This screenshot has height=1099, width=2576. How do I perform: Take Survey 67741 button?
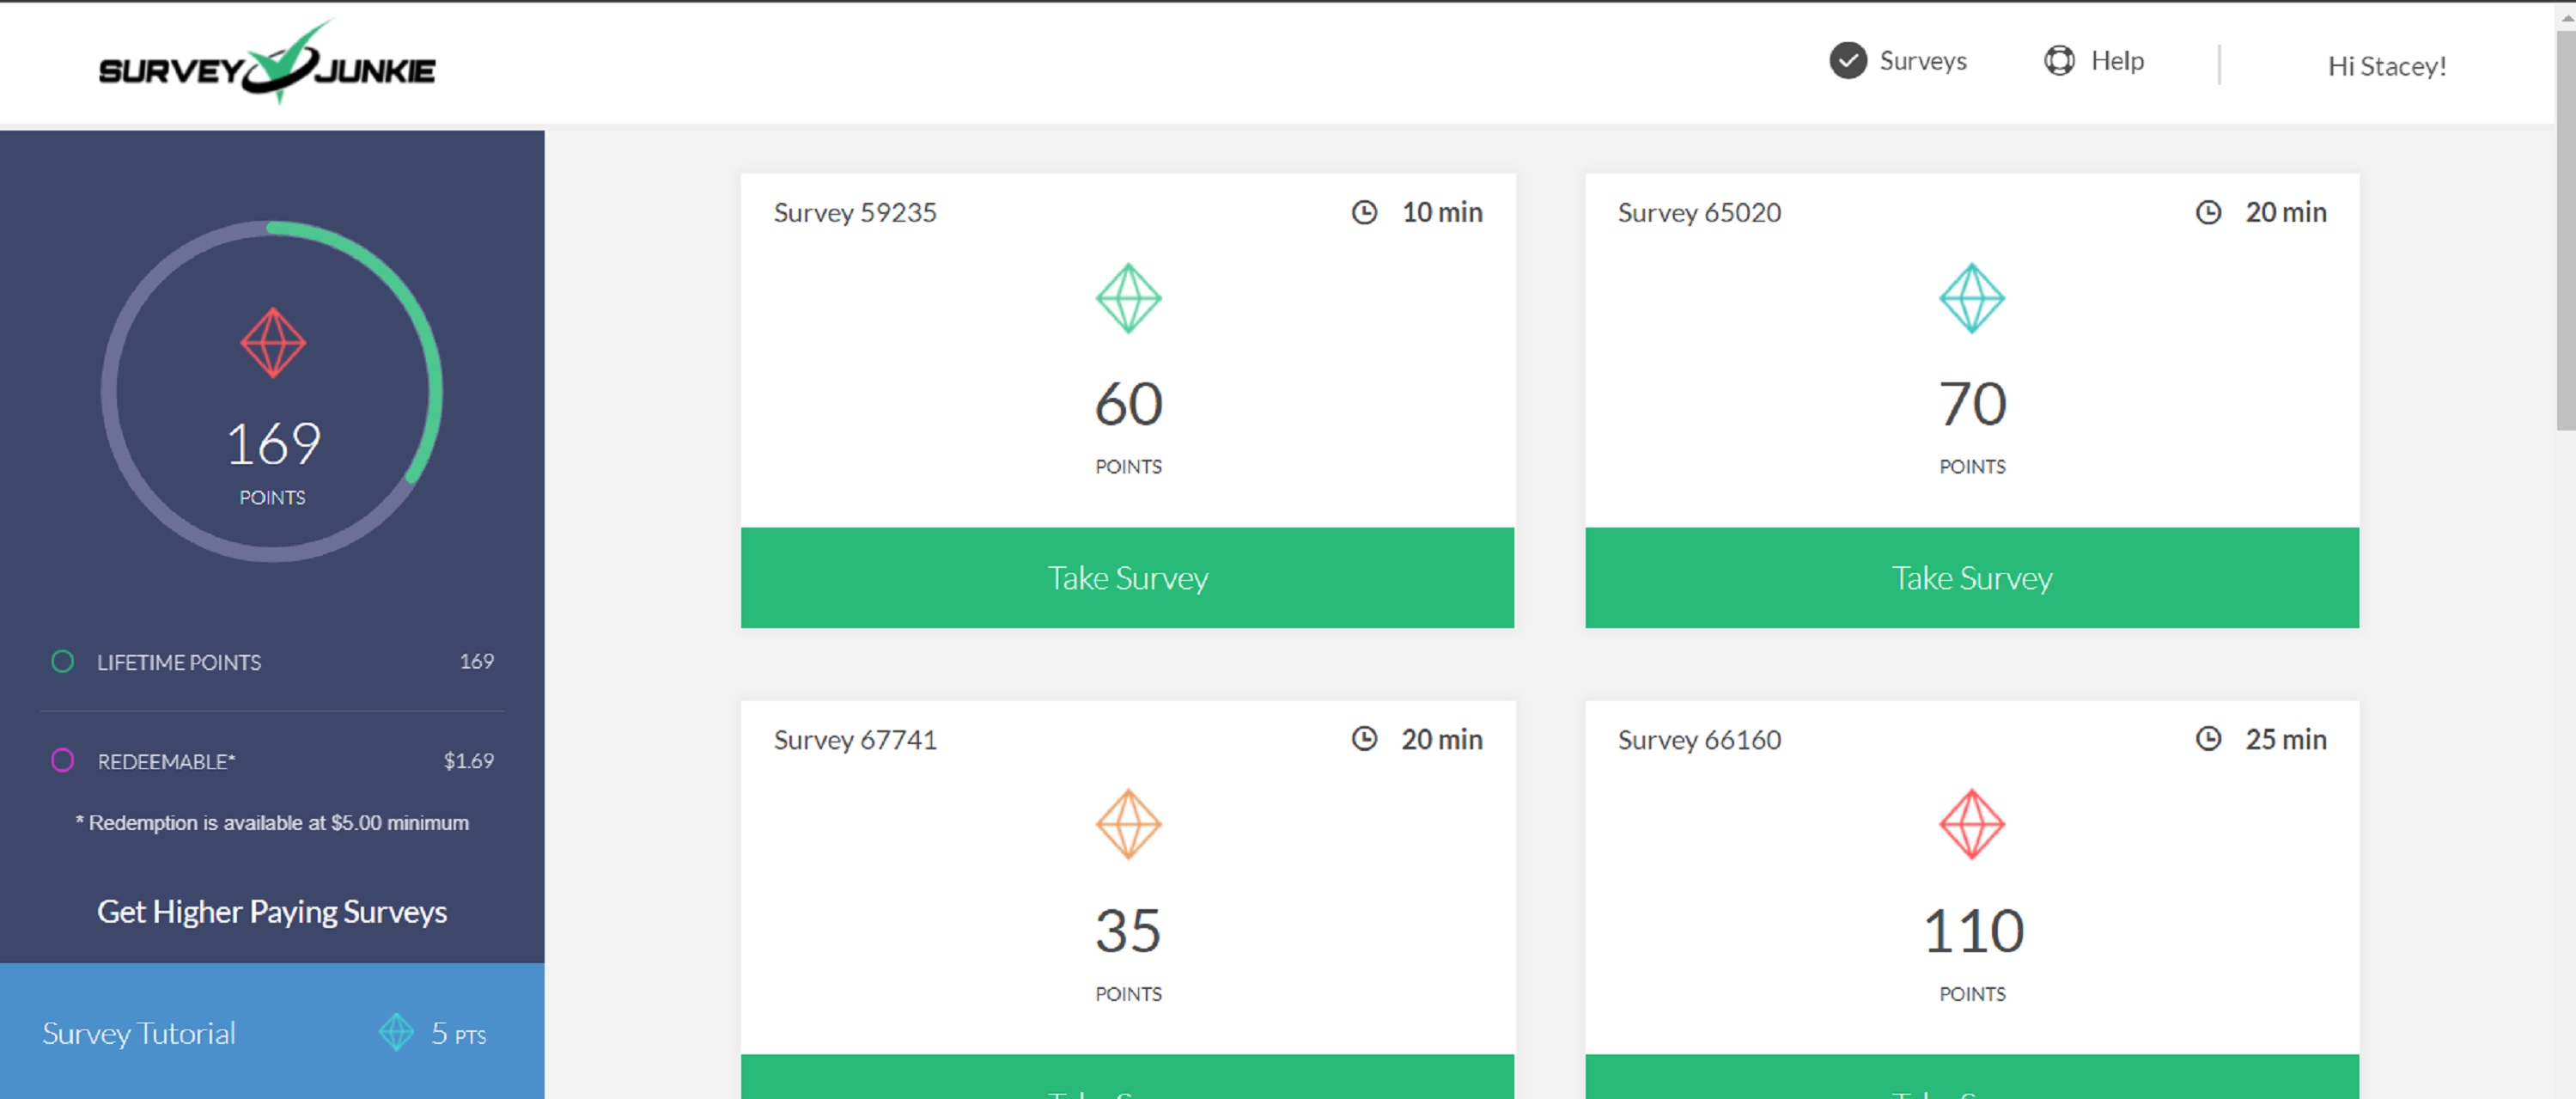pyautogui.click(x=1127, y=1076)
